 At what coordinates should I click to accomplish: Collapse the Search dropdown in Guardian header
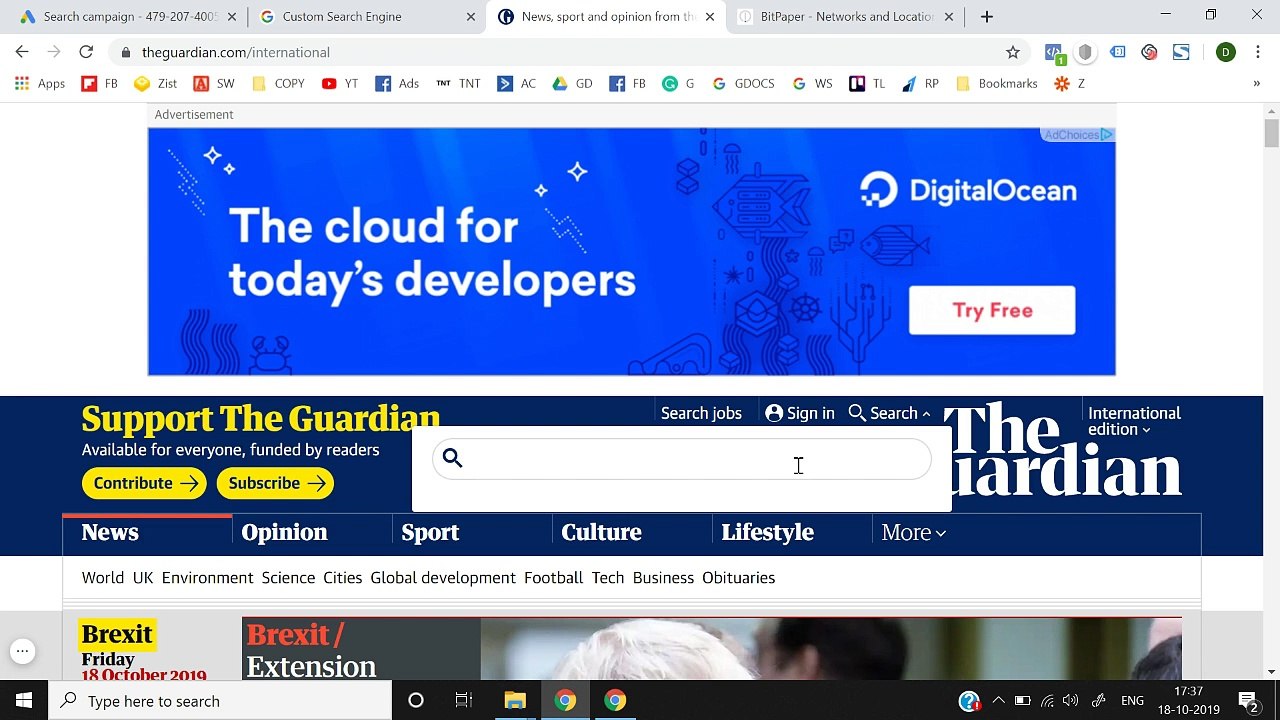coord(889,413)
